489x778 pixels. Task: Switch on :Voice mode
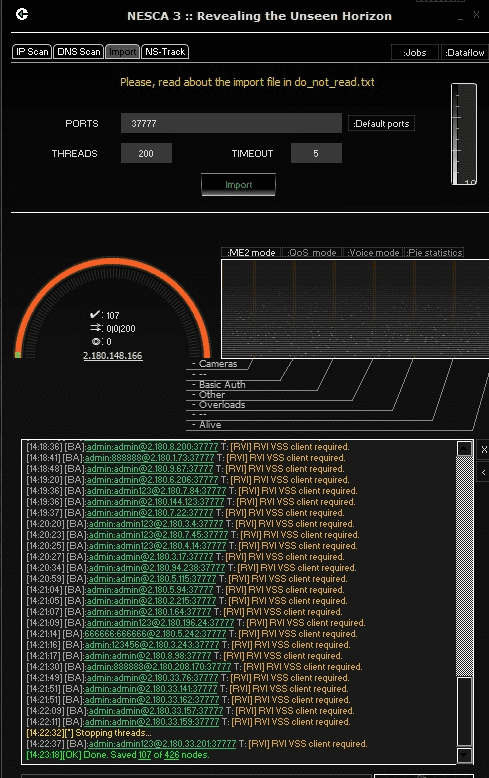(x=373, y=253)
